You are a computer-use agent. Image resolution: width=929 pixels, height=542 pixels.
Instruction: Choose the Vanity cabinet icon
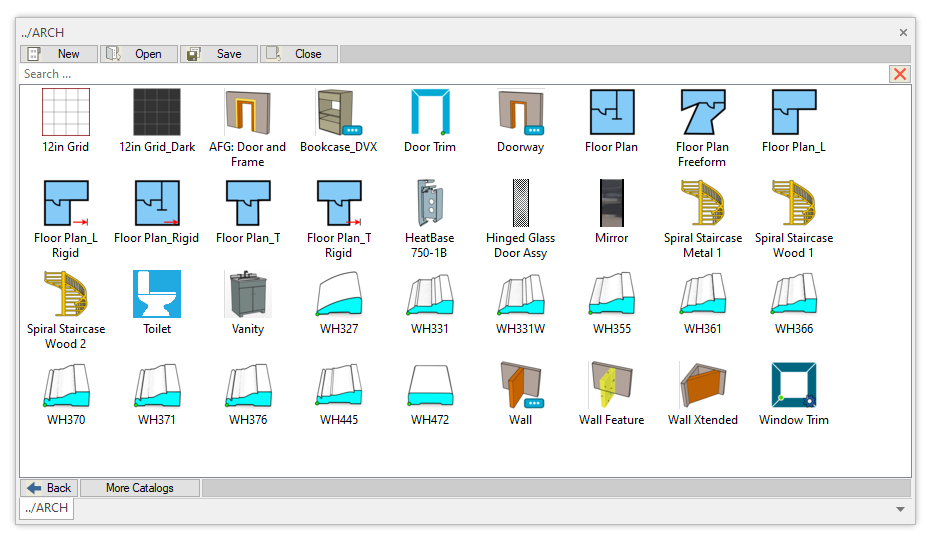coord(248,294)
